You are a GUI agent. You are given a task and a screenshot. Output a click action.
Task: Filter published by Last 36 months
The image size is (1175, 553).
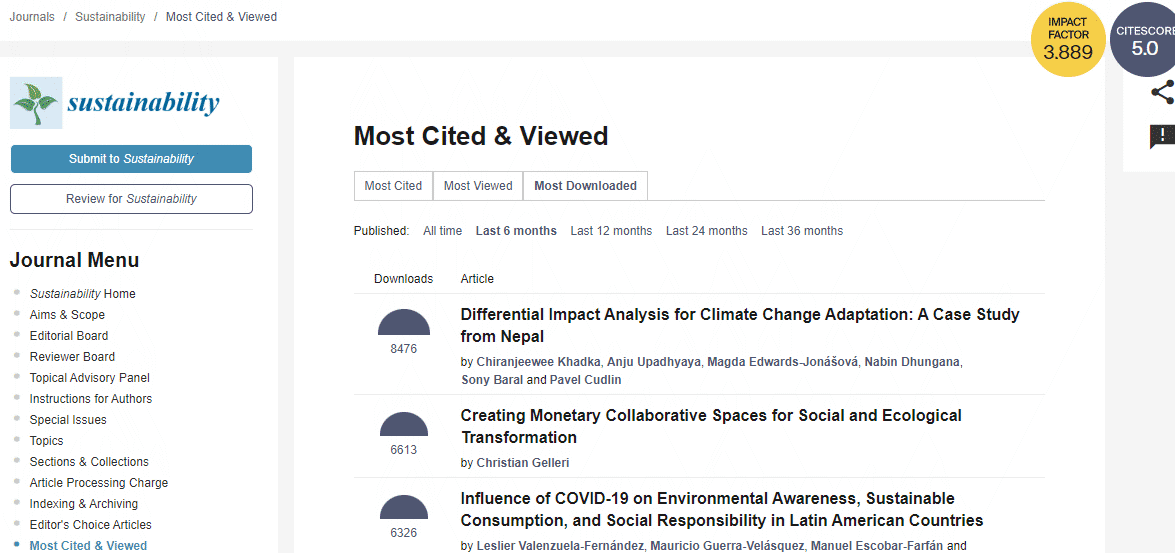[x=802, y=231]
